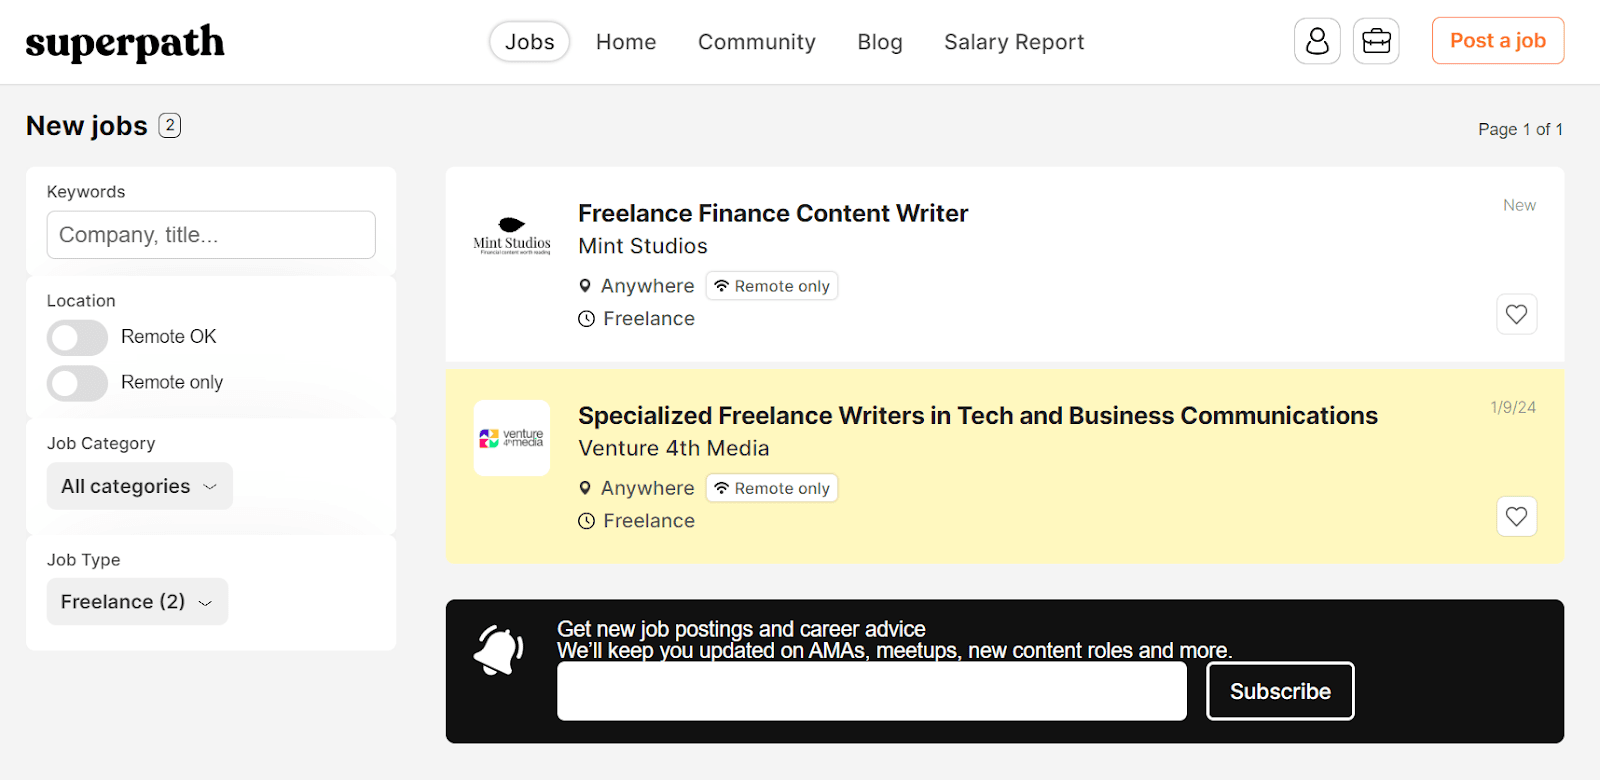Click the email input in the subscribe banner
1600x780 pixels.
click(872, 691)
